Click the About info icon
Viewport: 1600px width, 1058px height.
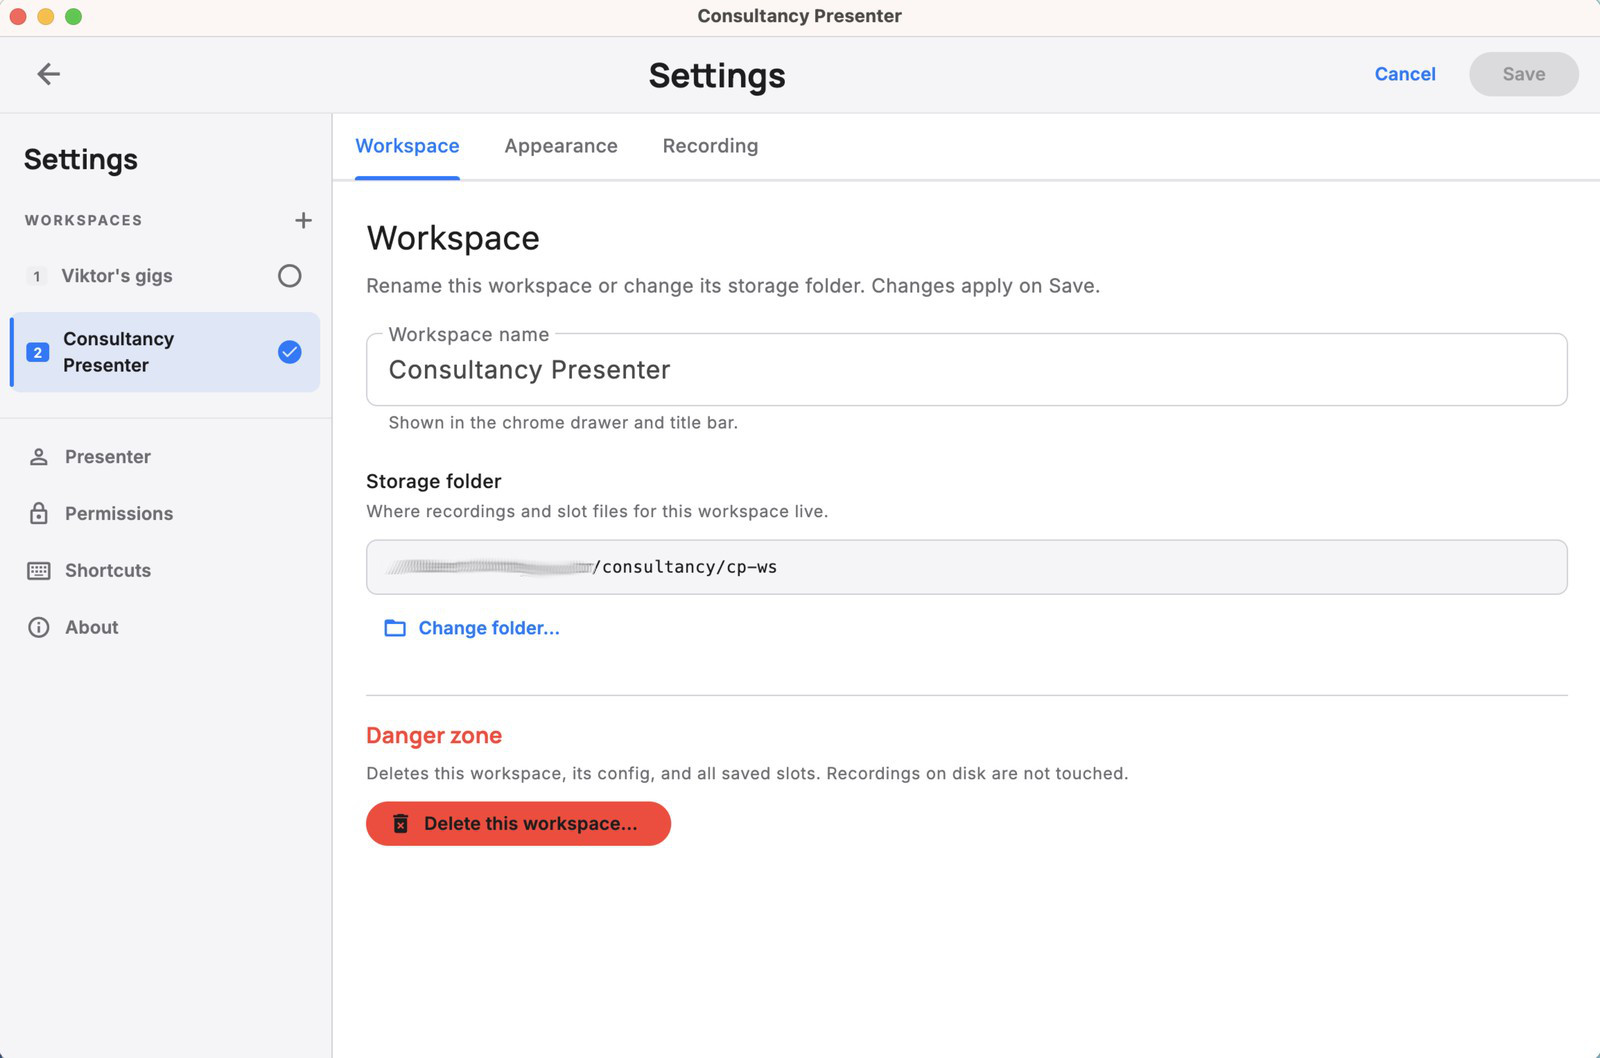pyautogui.click(x=39, y=628)
